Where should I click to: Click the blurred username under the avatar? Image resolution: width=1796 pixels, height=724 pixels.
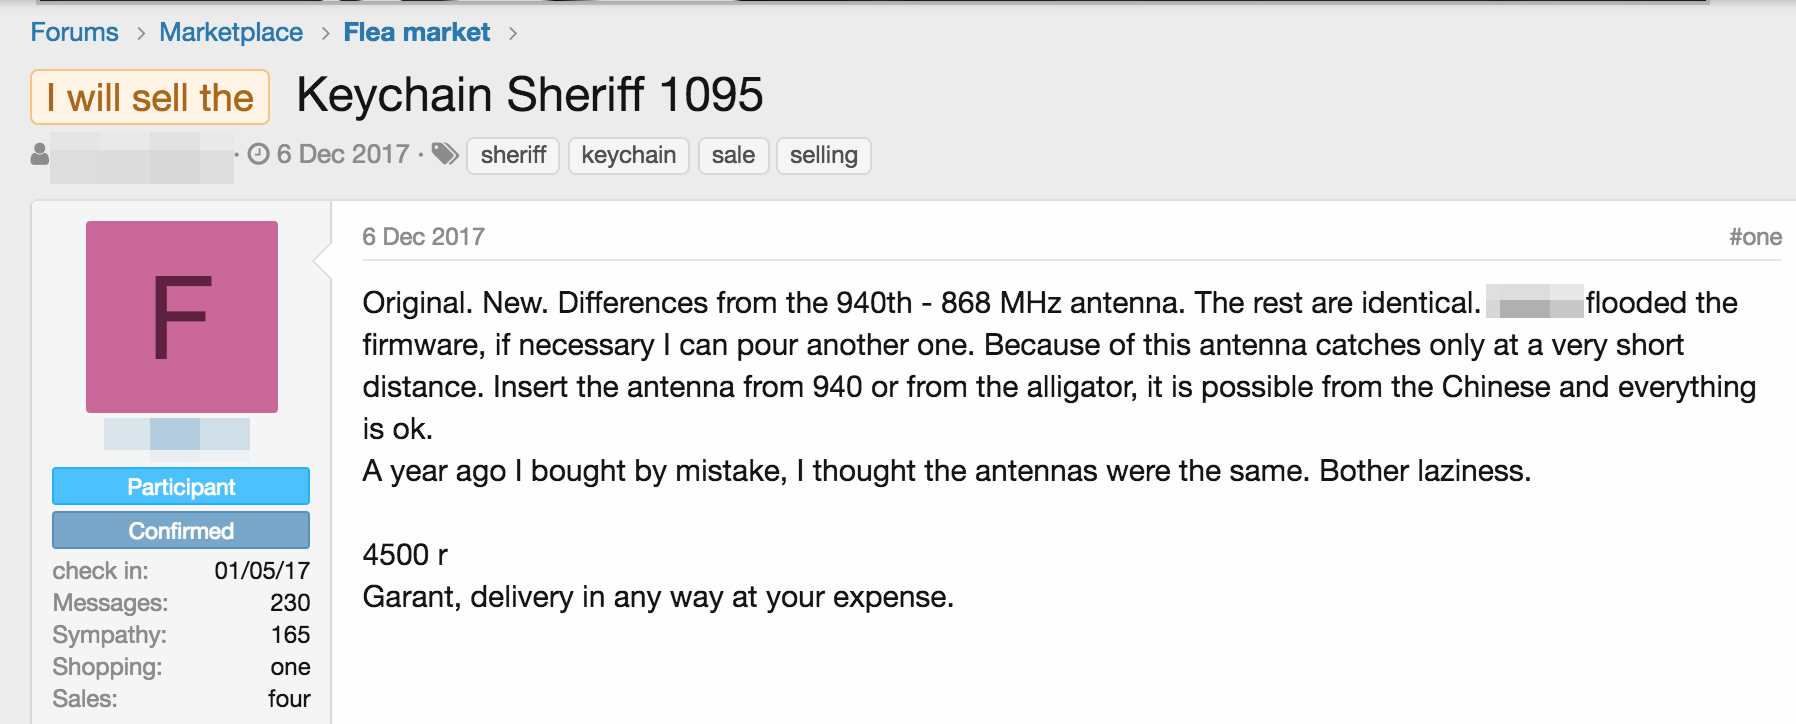point(177,434)
